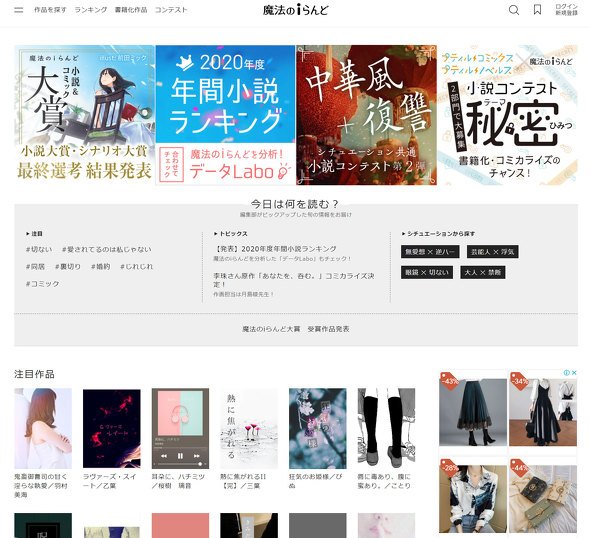Select the 無愛想 × 逆ハー situation tag

point(430,252)
